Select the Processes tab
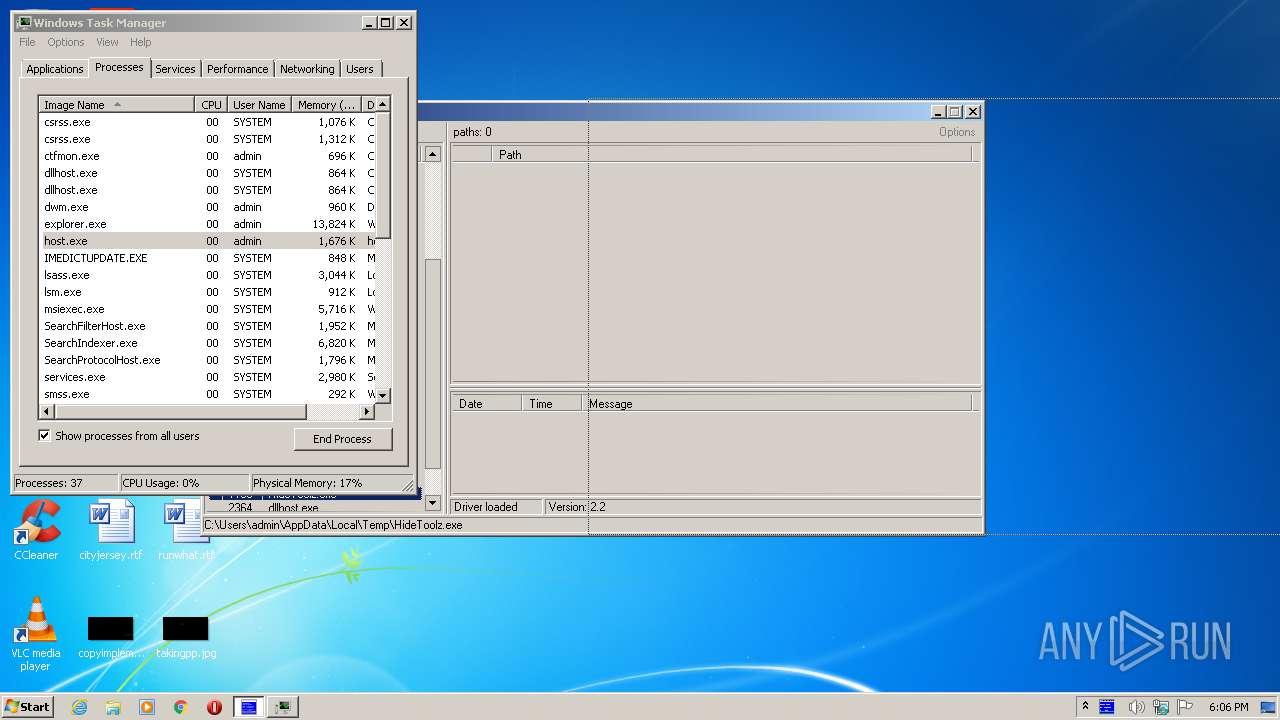Image resolution: width=1280 pixels, height=720 pixels. (119, 67)
